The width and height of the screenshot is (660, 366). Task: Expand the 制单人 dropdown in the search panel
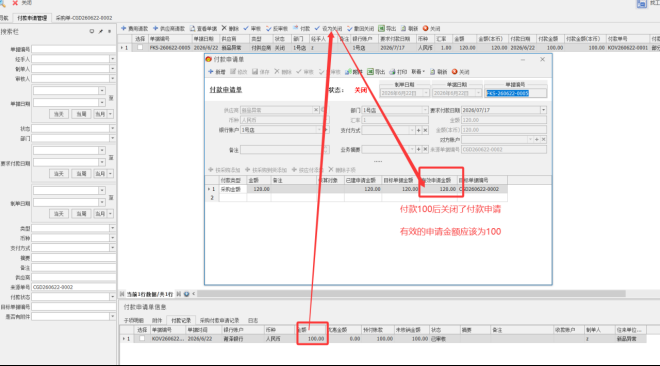point(112,69)
